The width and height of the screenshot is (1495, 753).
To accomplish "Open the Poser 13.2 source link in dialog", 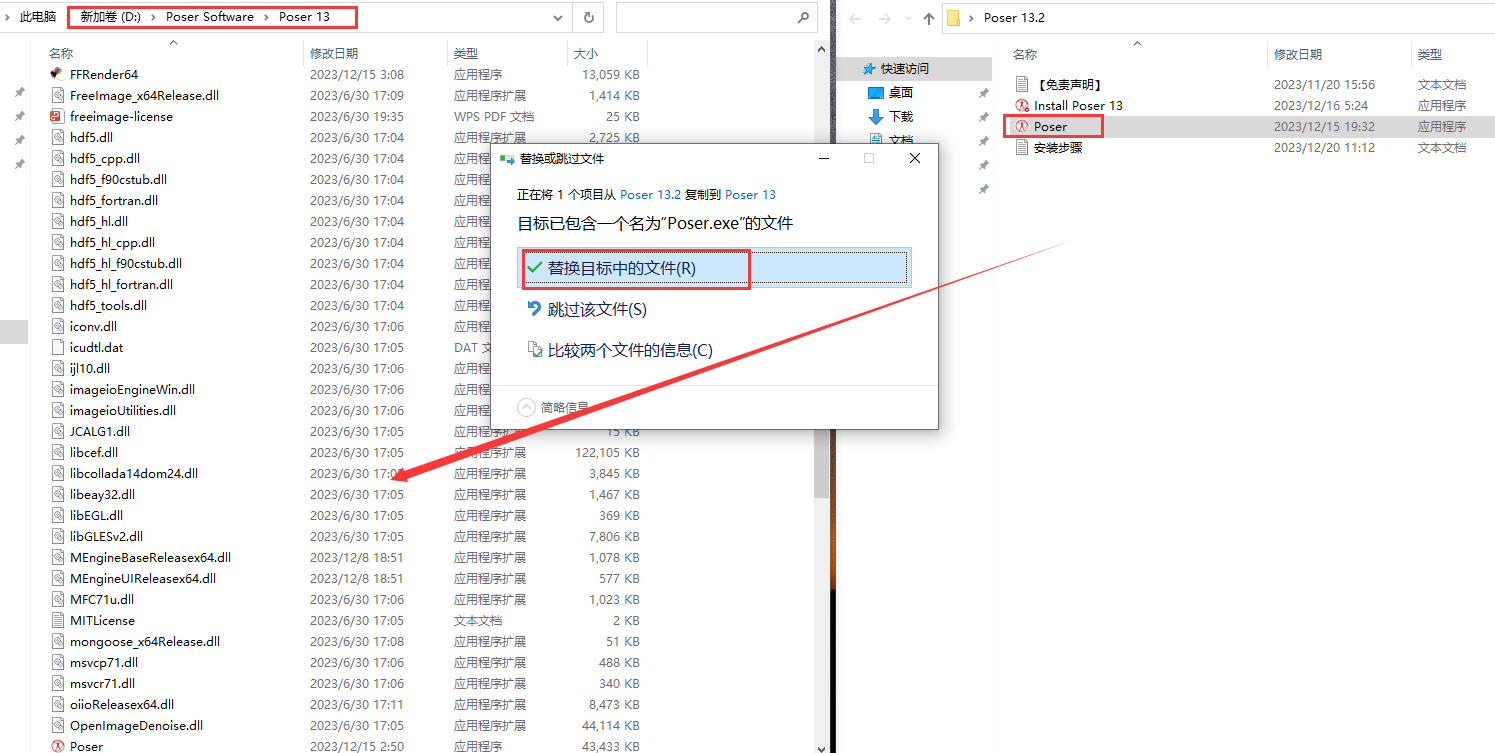I will [651, 194].
